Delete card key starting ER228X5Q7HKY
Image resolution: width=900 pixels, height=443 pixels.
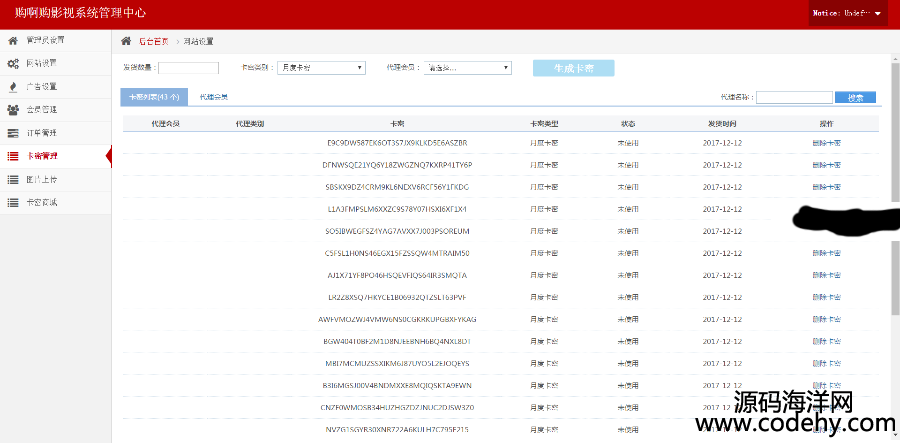pyautogui.click(x=827, y=297)
